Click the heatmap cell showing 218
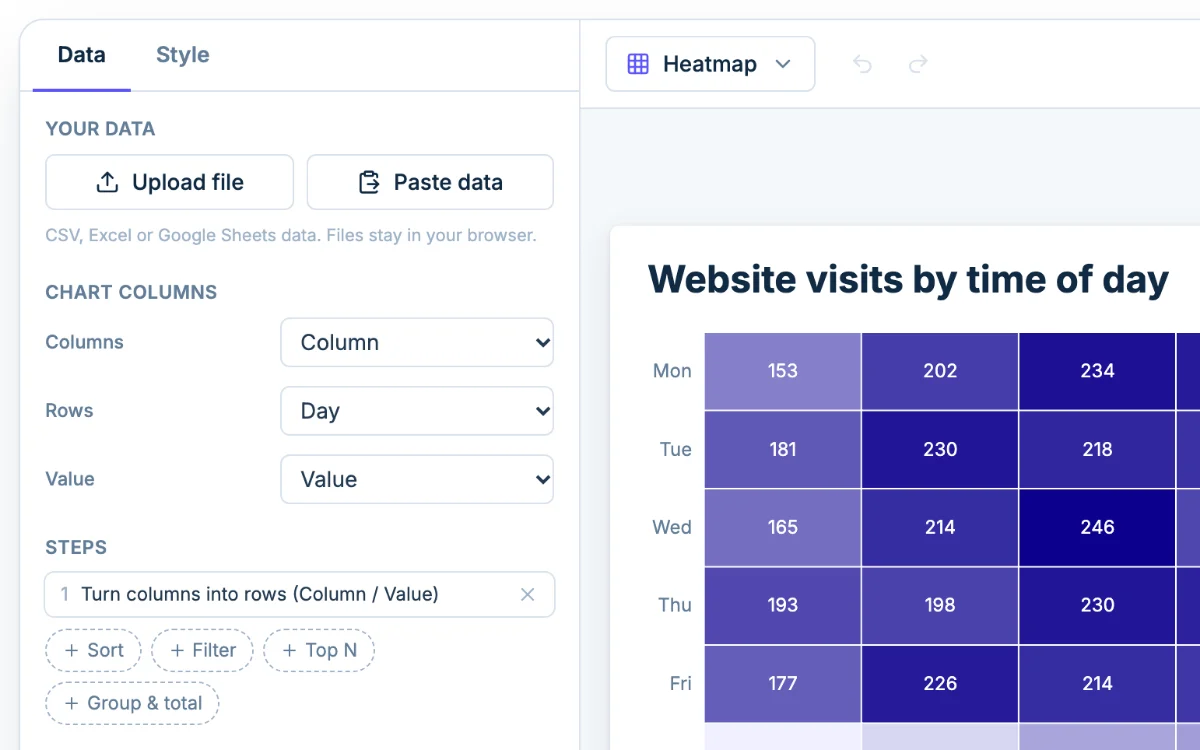The height and width of the screenshot is (750, 1200). point(1098,449)
